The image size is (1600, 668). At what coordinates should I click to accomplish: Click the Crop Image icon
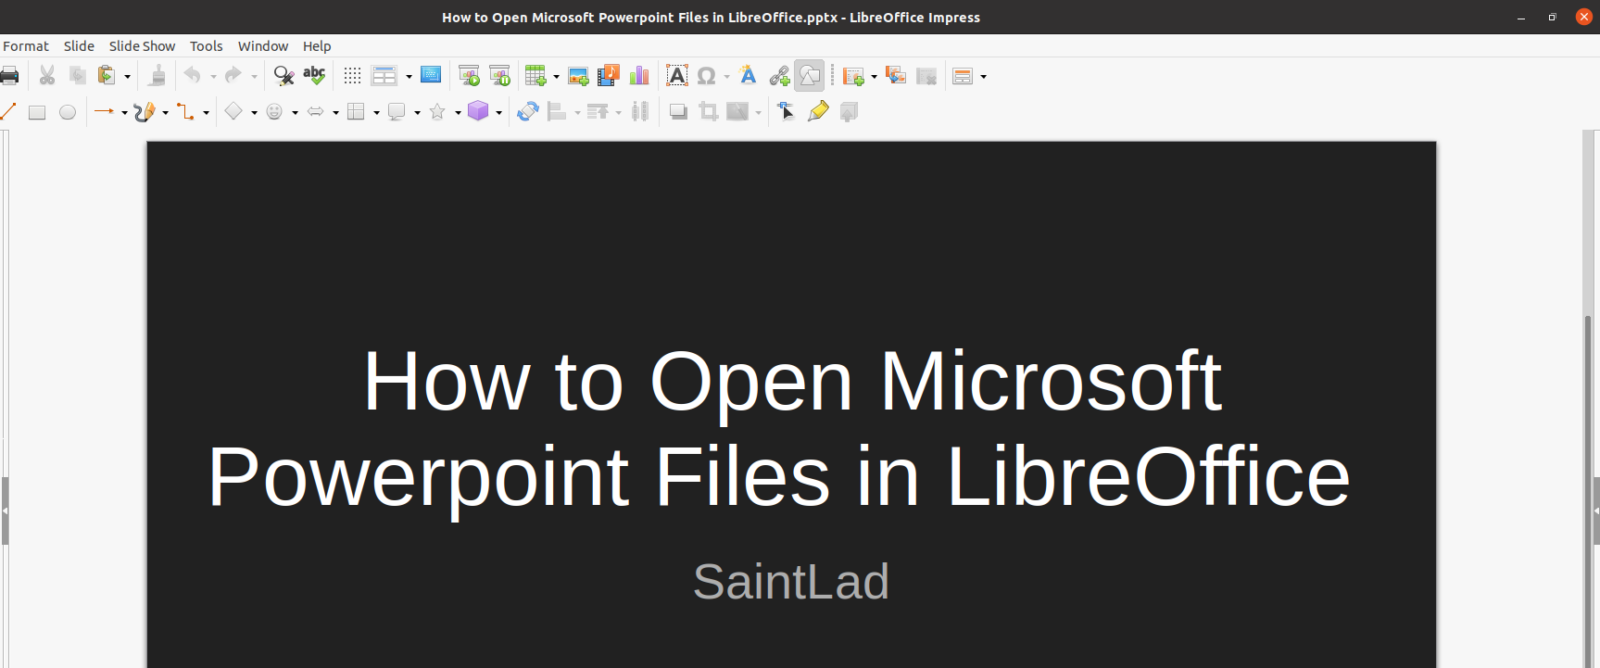click(708, 112)
